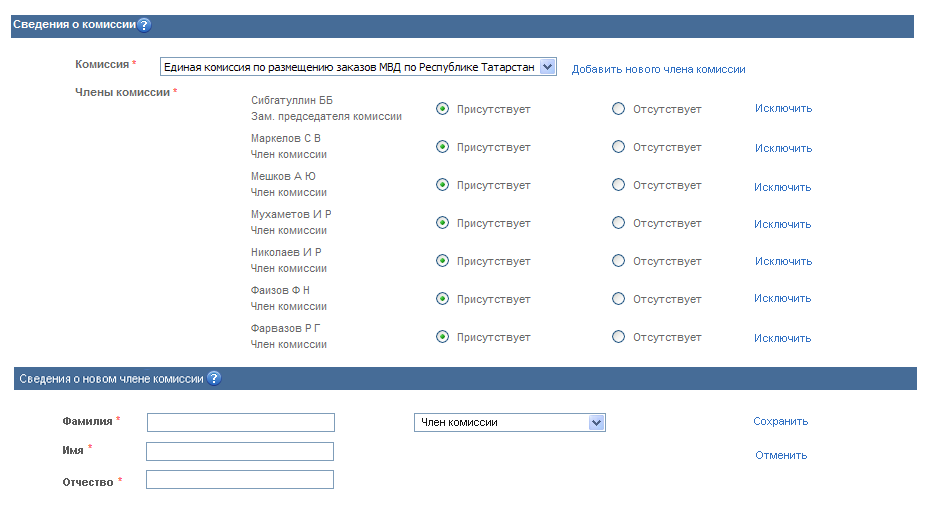Click Добавить нового члена комиссии link
The height and width of the screenshot is (520, 928).
(x=658, y=69)
